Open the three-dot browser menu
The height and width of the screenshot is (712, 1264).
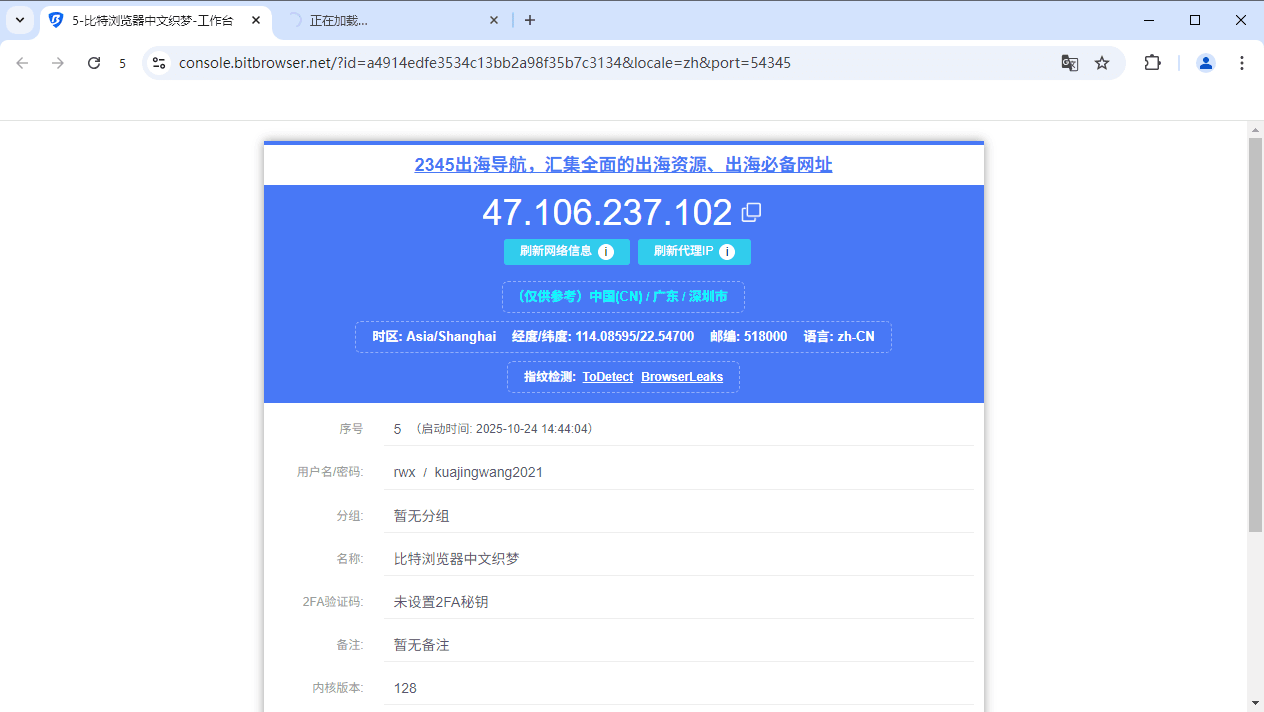[1243, 62]
